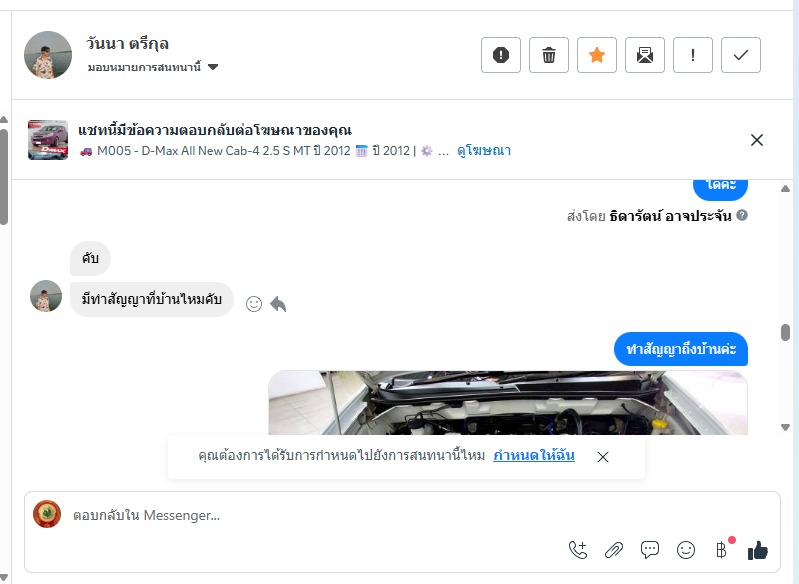Attach a file with paperclip icon
This screenshot has height=584, width=799.
pyautogui.click(x=614, y=550)
